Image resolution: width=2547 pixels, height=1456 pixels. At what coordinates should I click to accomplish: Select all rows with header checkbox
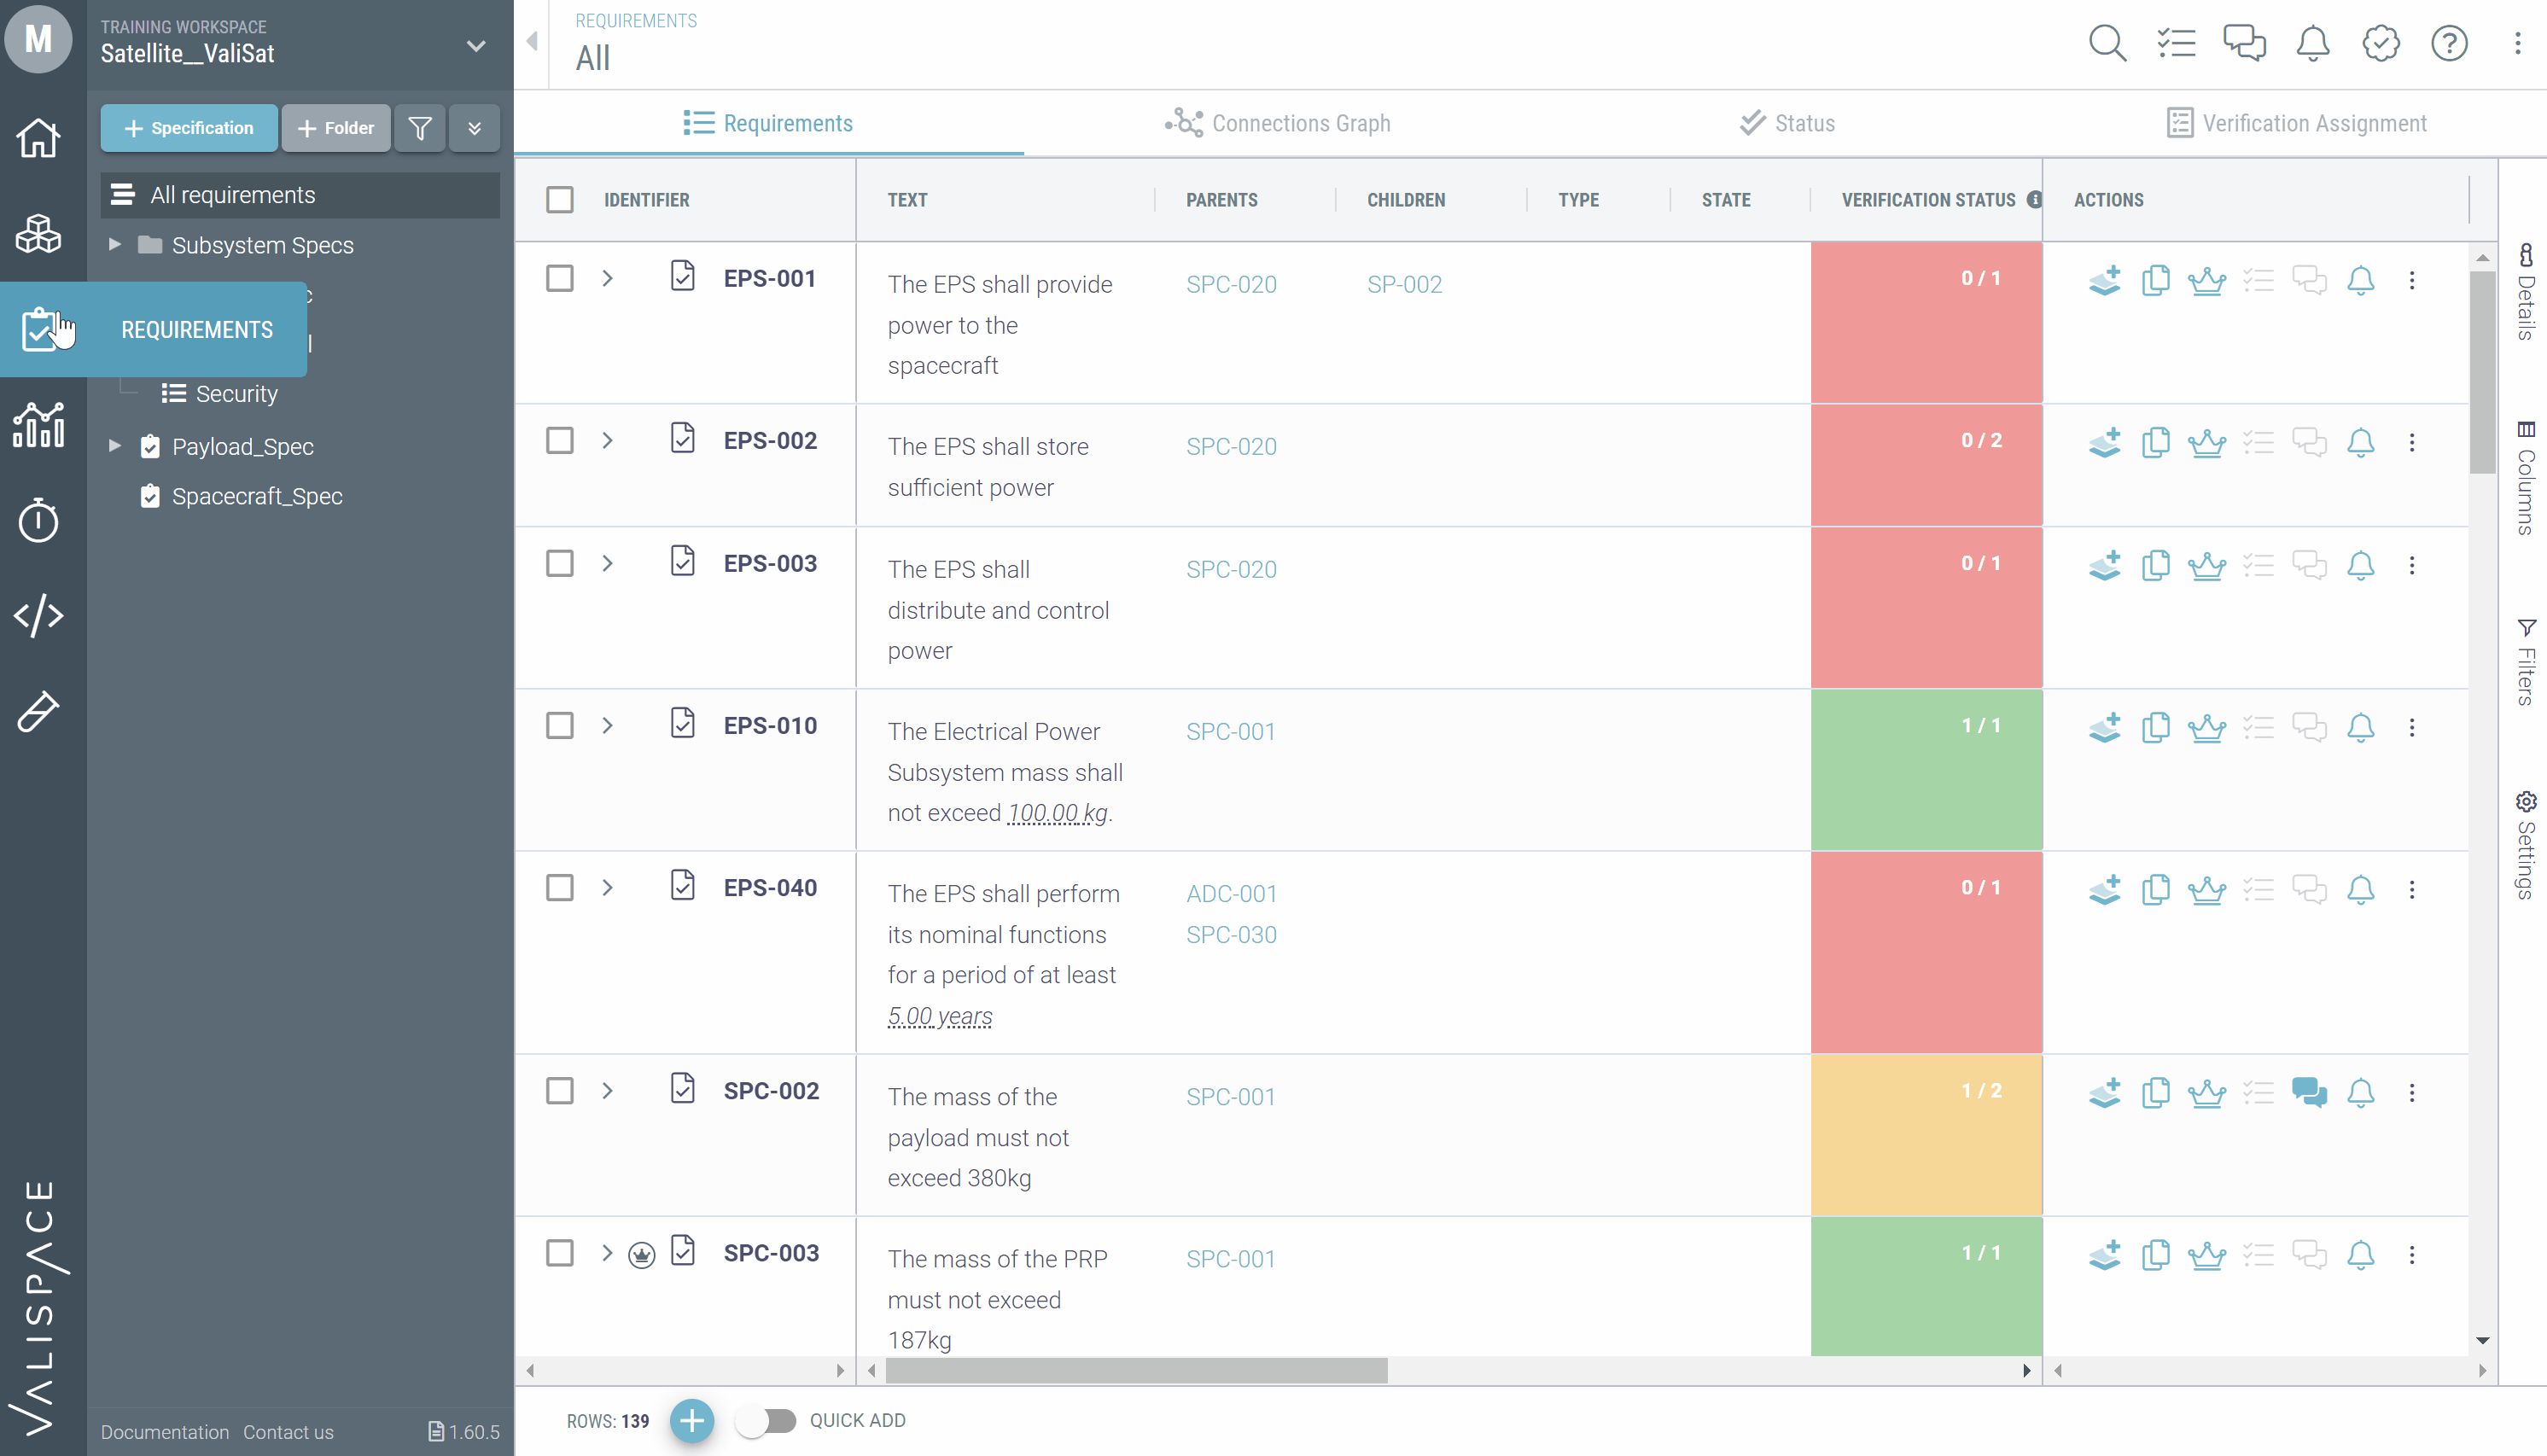(x=560, y=200)
